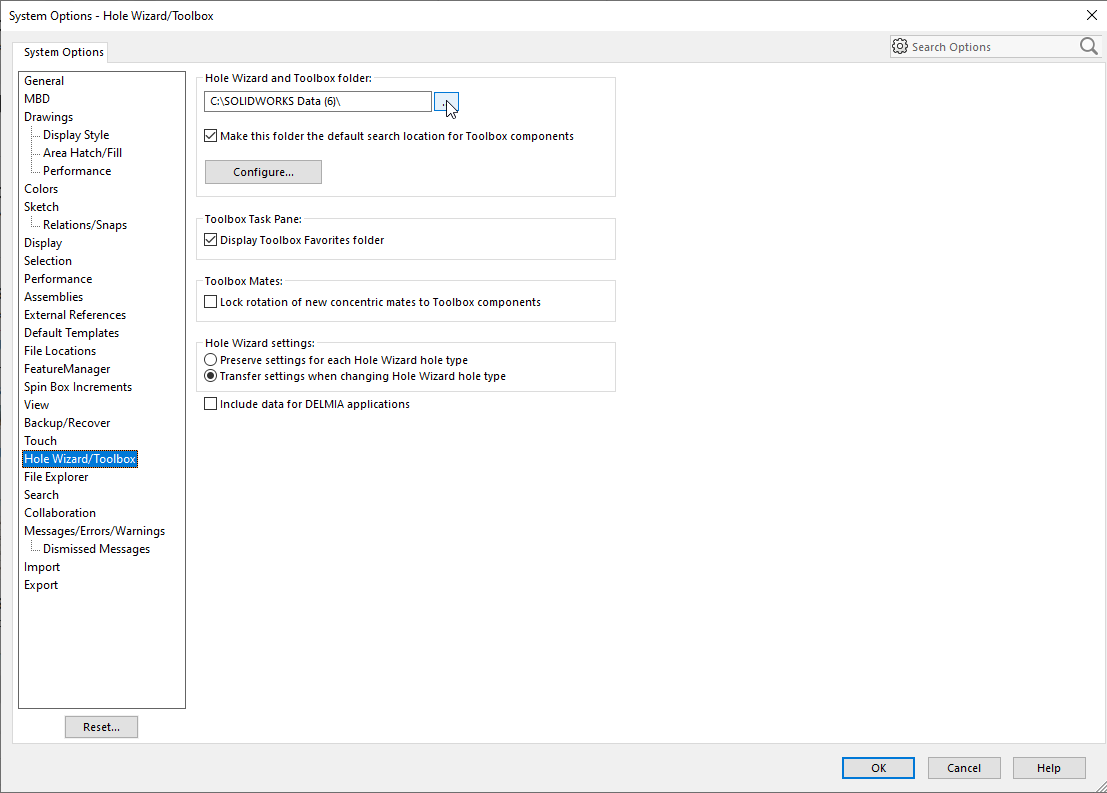The height and width of the screenshot is (793, 1107).
Task: Enable Lock rotation of new concentric mates
Action: click(x=211, y=302)
